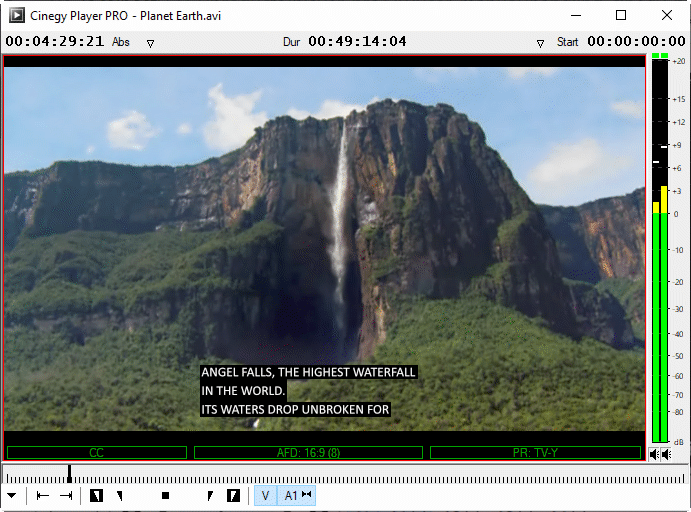The width and height of the screenshot is (691, 512).
Task: Click the left audio level meter bar
Action: [x=656, y=250]
